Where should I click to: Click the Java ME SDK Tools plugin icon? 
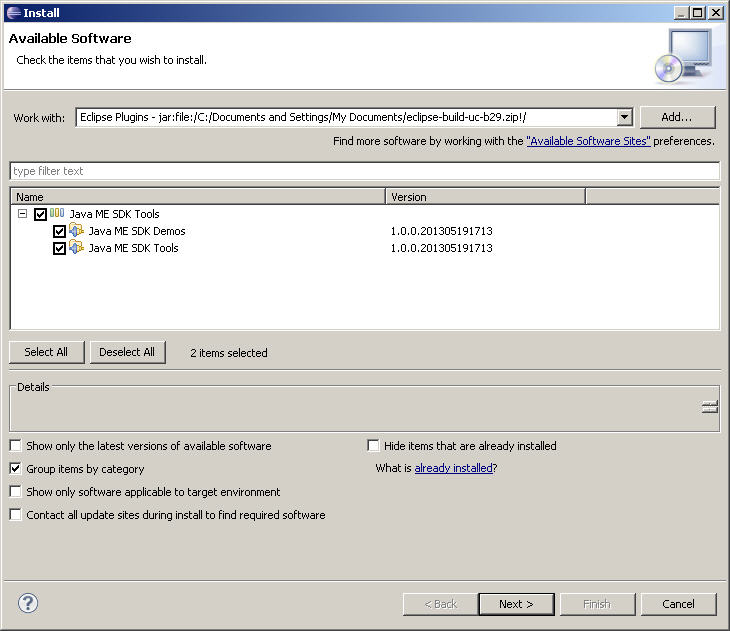tap(76, 248)
